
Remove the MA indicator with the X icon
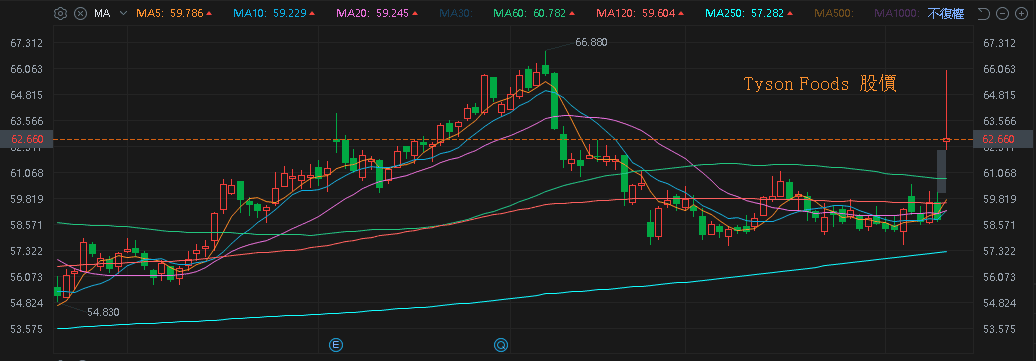pos(80,13)
